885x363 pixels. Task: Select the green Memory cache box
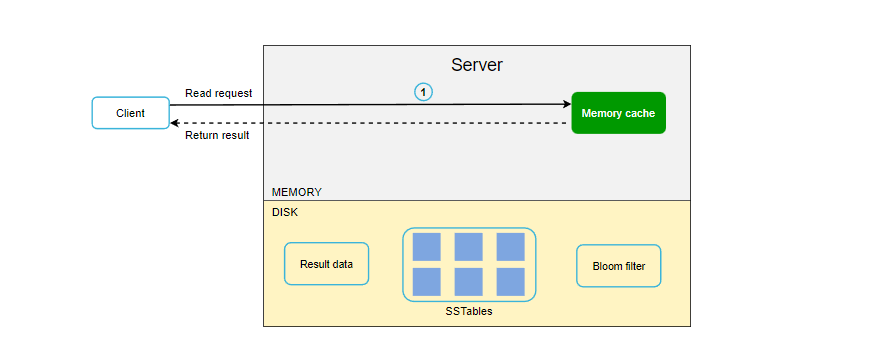[618, 113]
